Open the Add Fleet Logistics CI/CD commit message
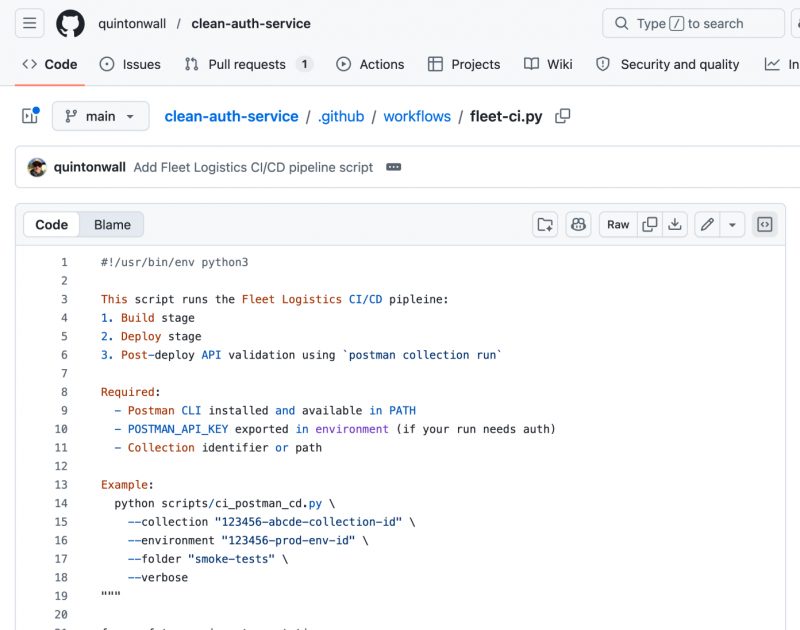The image size is (800, 630). tap(253, 167)
